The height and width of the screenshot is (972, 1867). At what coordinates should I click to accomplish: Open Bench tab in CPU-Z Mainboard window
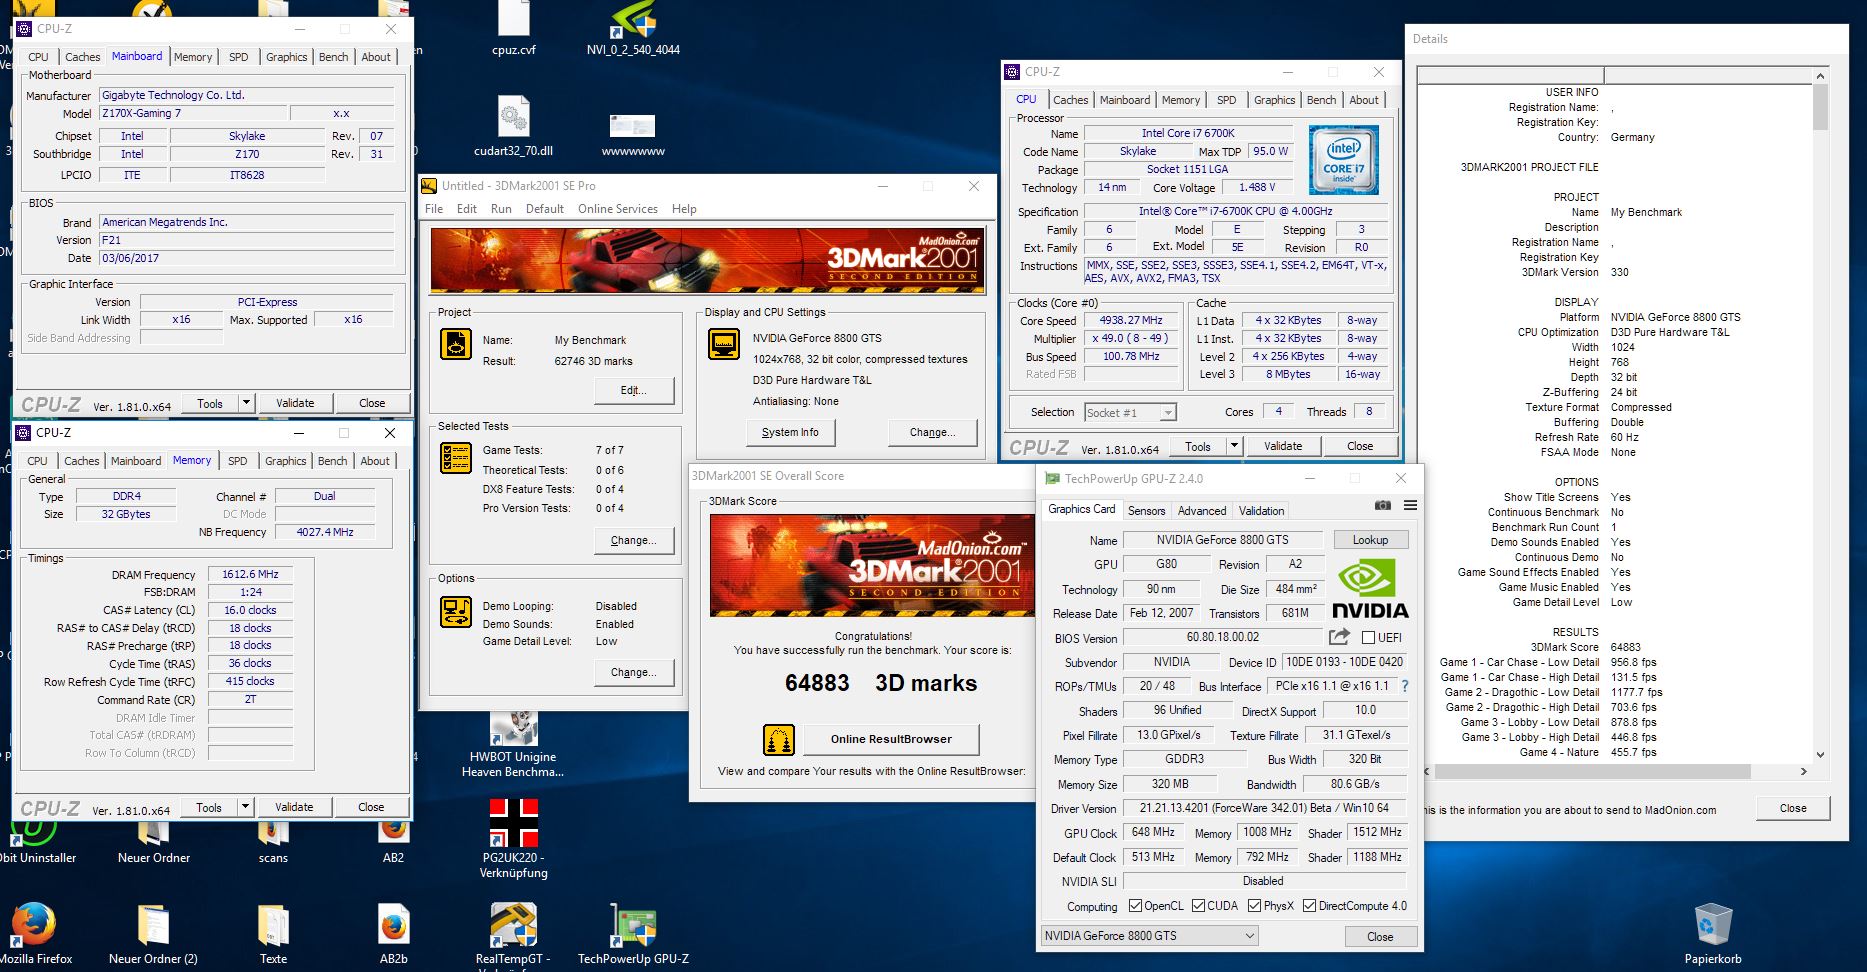click(333, 57)
